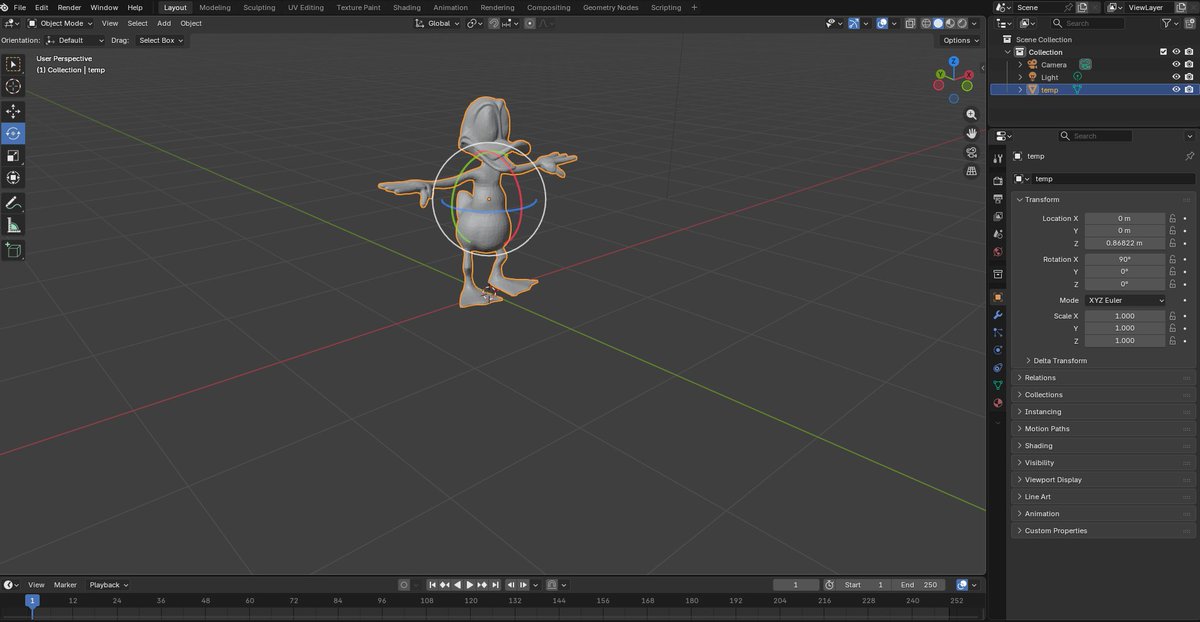Viewport: 1200px width, 622px height.
Task: Open the Scene properties tab
Action: [x=997, y=234]
